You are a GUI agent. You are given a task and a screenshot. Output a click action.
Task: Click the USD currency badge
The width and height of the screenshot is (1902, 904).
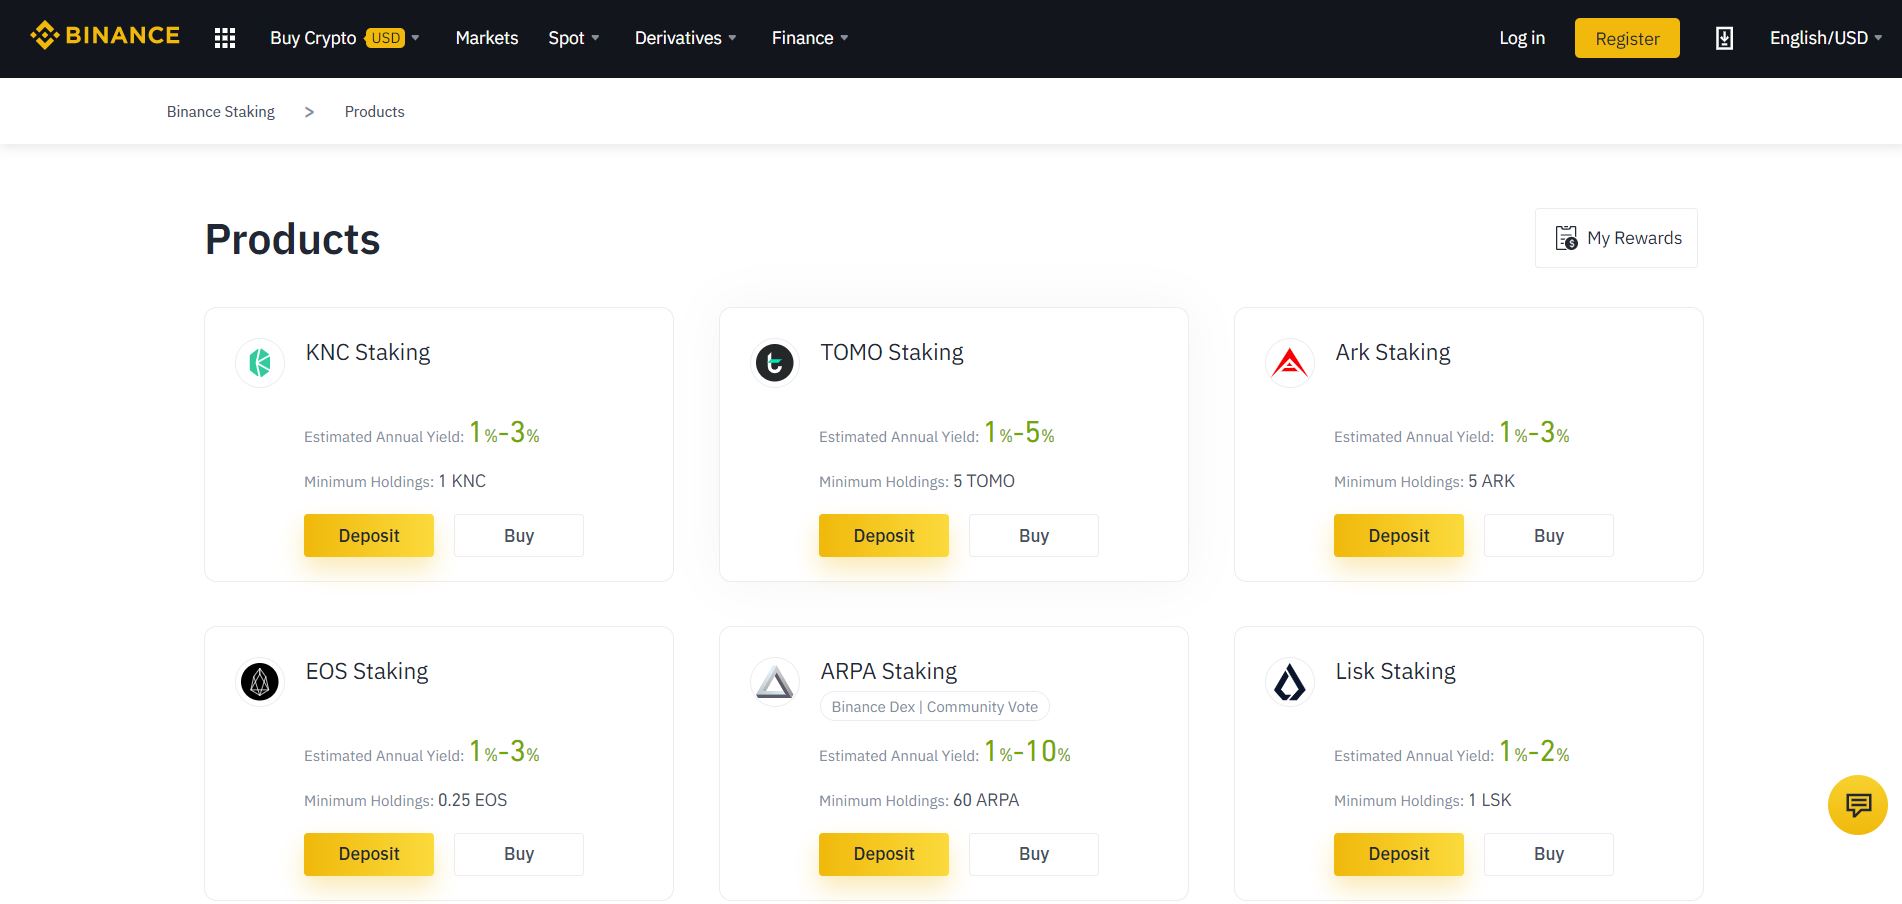pos(385,38)
